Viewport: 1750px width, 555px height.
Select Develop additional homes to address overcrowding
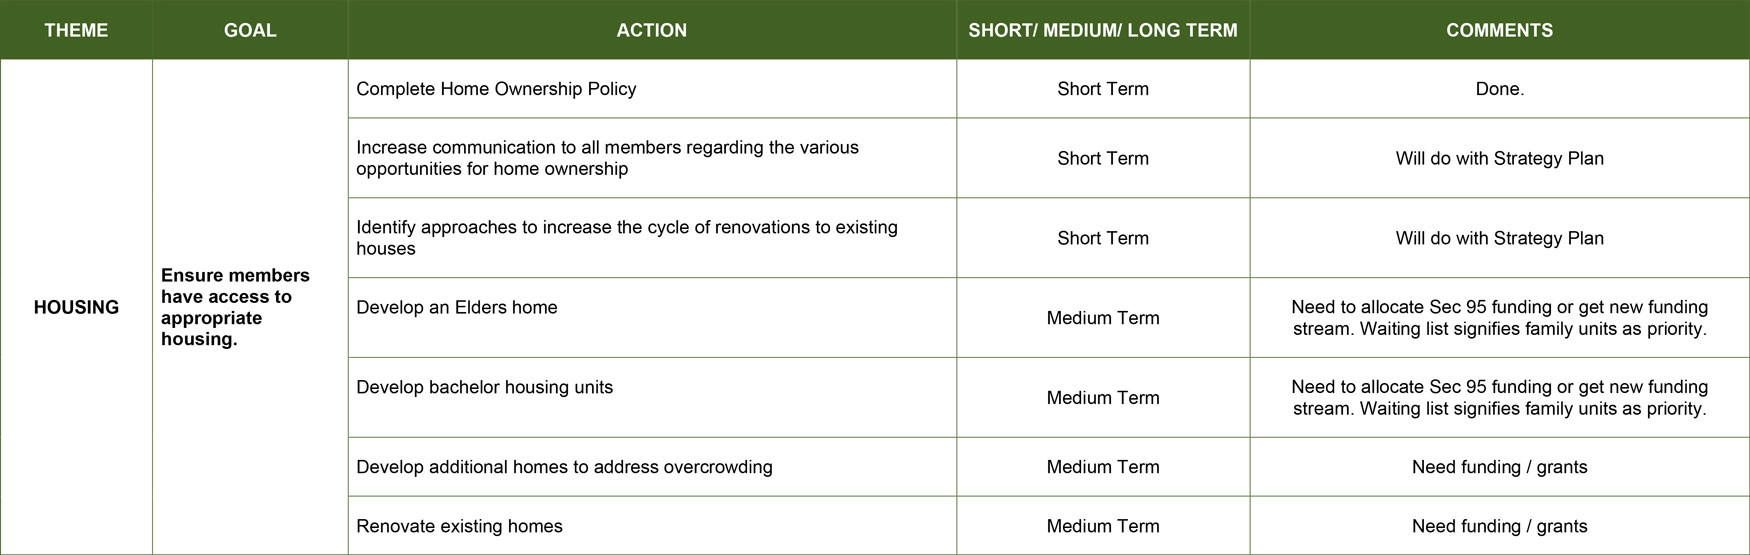(x=564, y=467)
